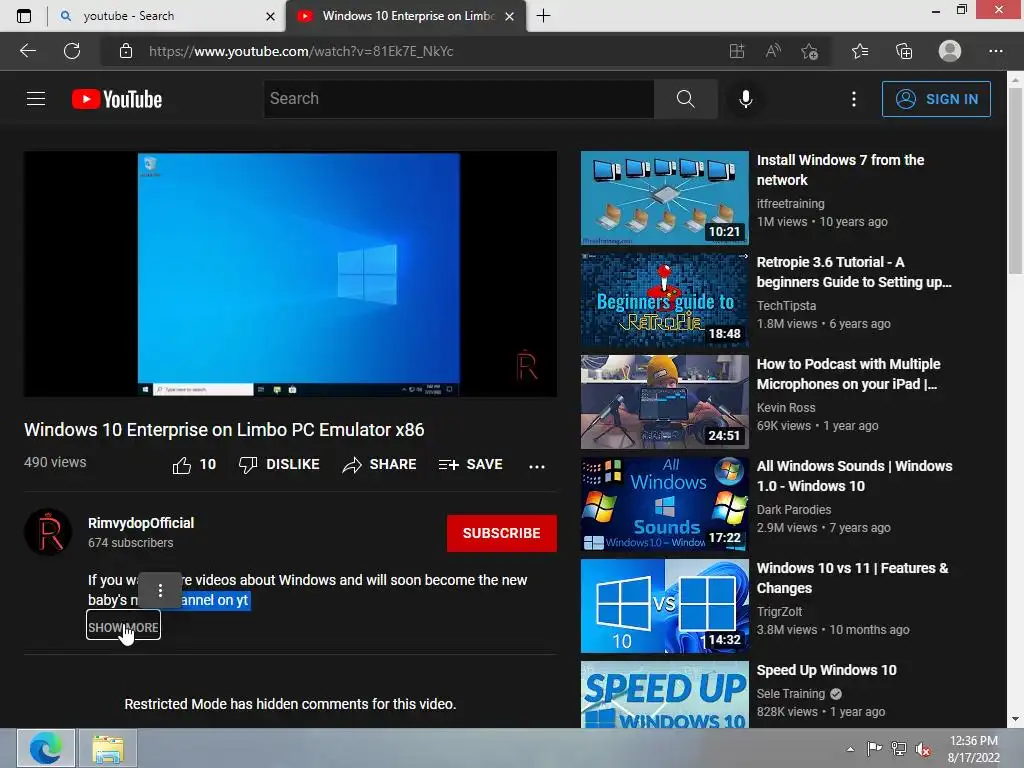The height and width of the screenshot is (768, 1024).
Task: Click the podcast microphones iPad thumbnail
Action: point(664,402)
